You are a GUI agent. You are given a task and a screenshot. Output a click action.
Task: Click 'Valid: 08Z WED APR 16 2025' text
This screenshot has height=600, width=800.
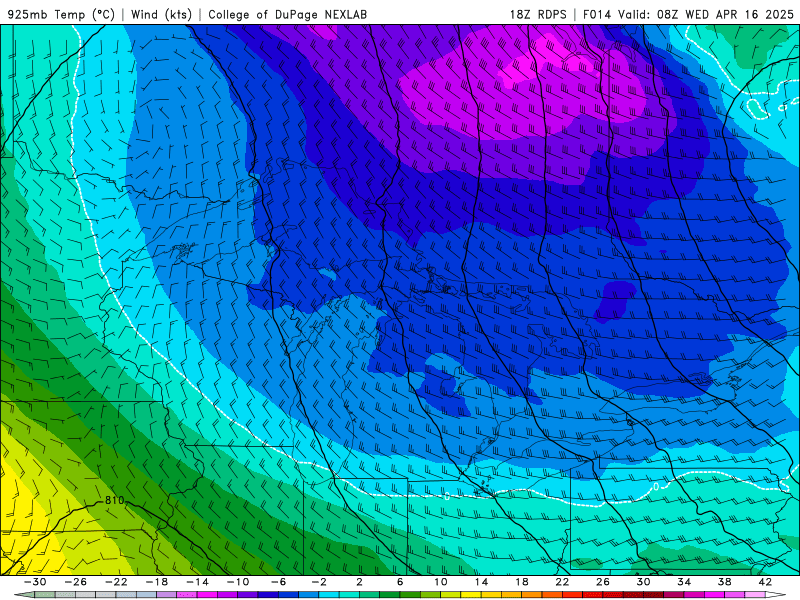click(706, 14)
